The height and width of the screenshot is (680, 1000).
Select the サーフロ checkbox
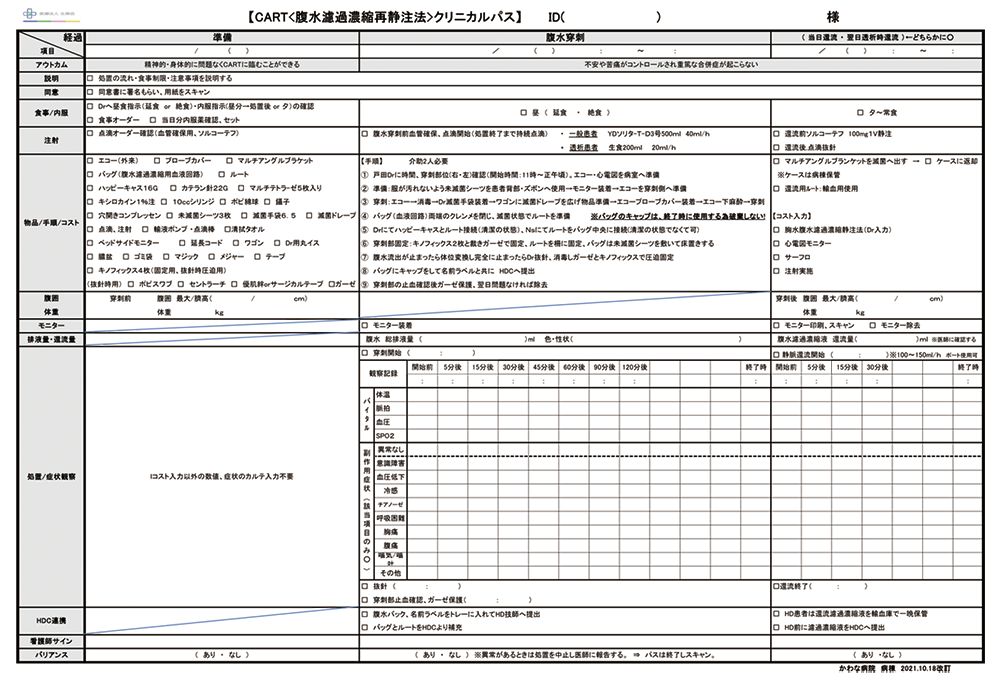pyautogui.click(x=777, y=257)
